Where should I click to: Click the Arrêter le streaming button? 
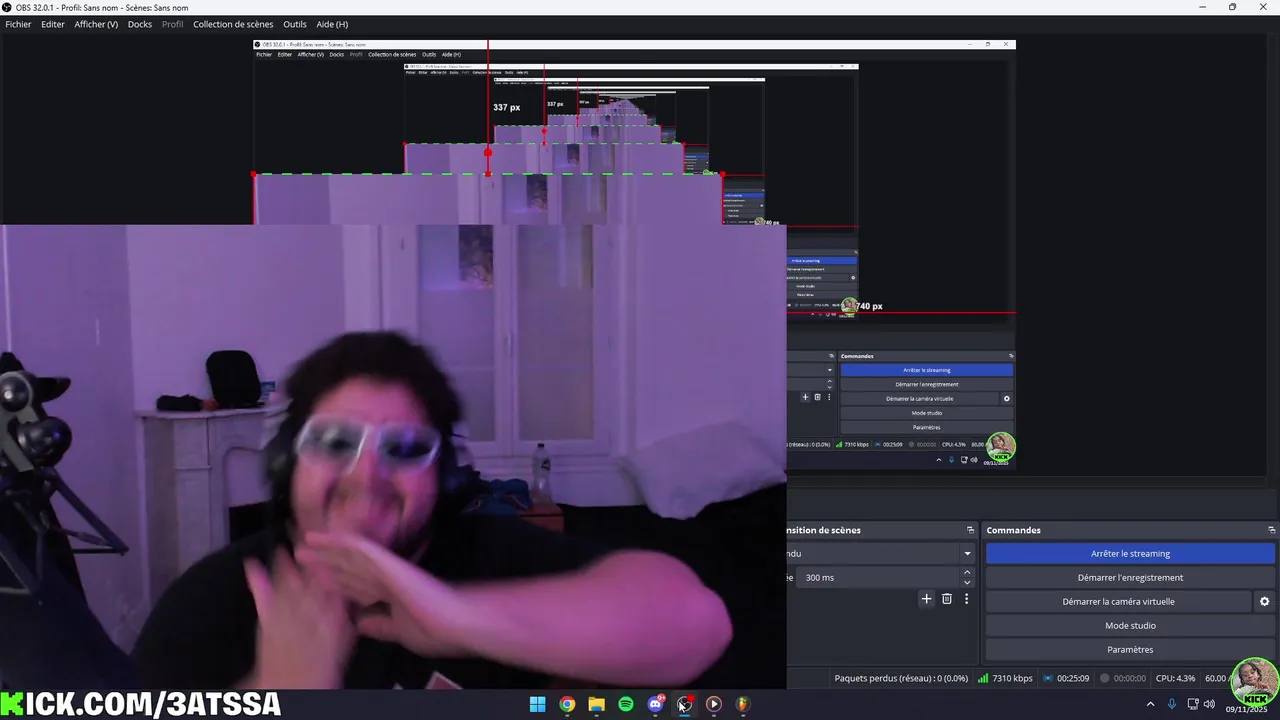(x=1130, y=553)
